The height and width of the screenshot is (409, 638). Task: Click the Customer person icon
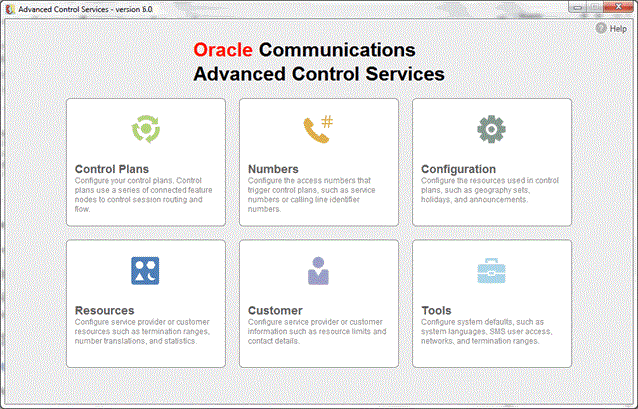point(318,271)
